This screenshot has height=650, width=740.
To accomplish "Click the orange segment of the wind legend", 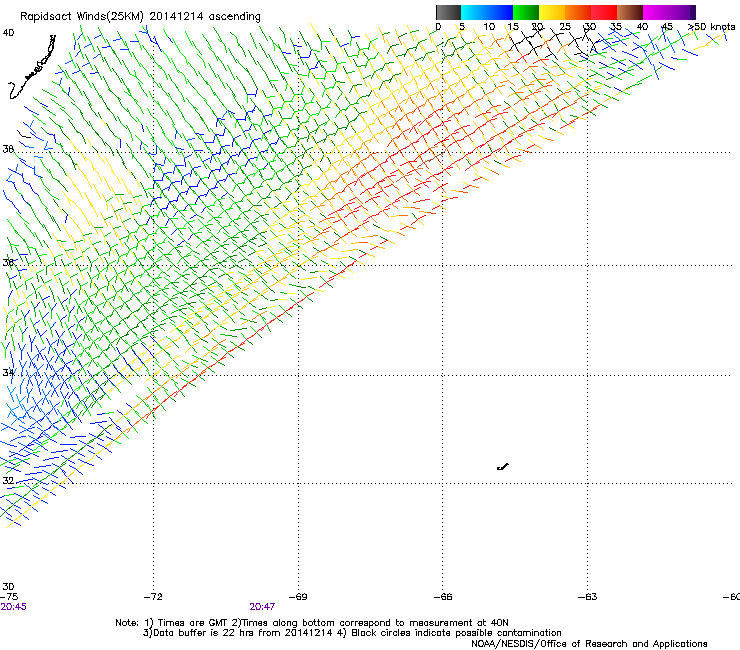I will 578,12.
